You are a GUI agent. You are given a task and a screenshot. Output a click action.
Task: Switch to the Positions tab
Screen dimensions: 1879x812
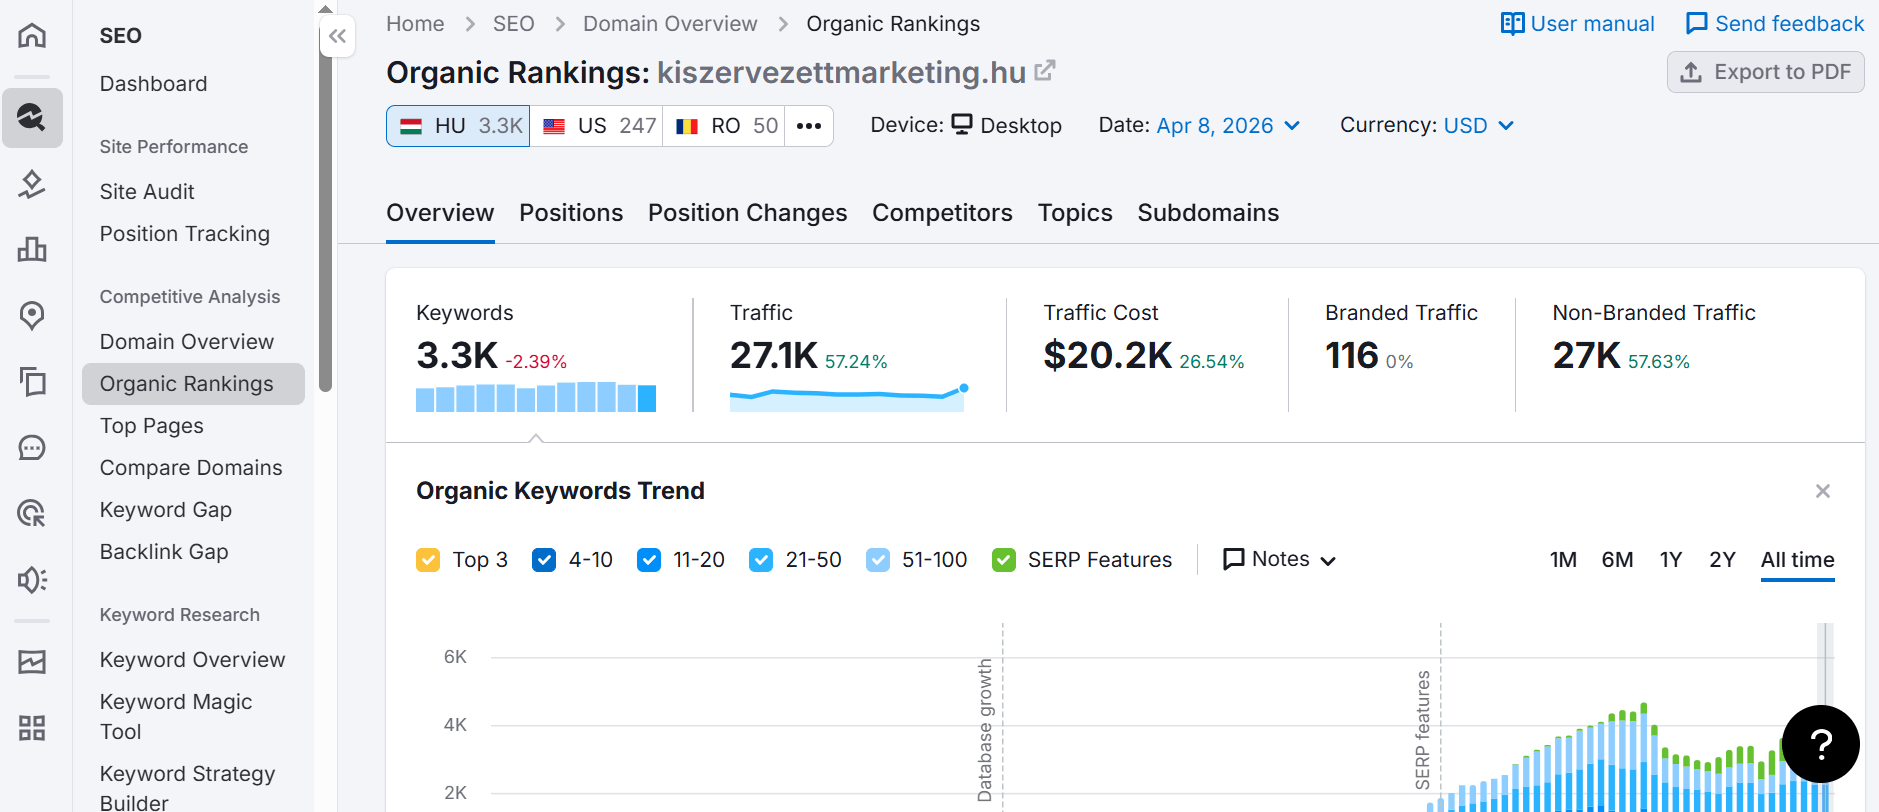571,213
